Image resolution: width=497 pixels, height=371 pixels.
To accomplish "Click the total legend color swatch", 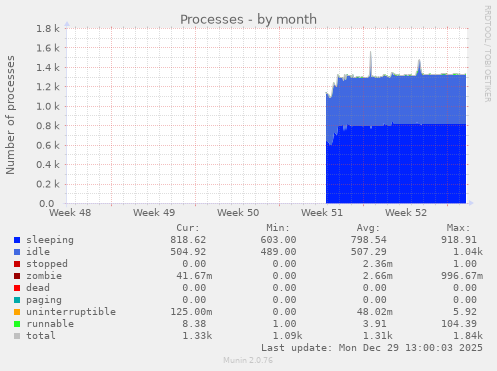I will pos(17,336).
